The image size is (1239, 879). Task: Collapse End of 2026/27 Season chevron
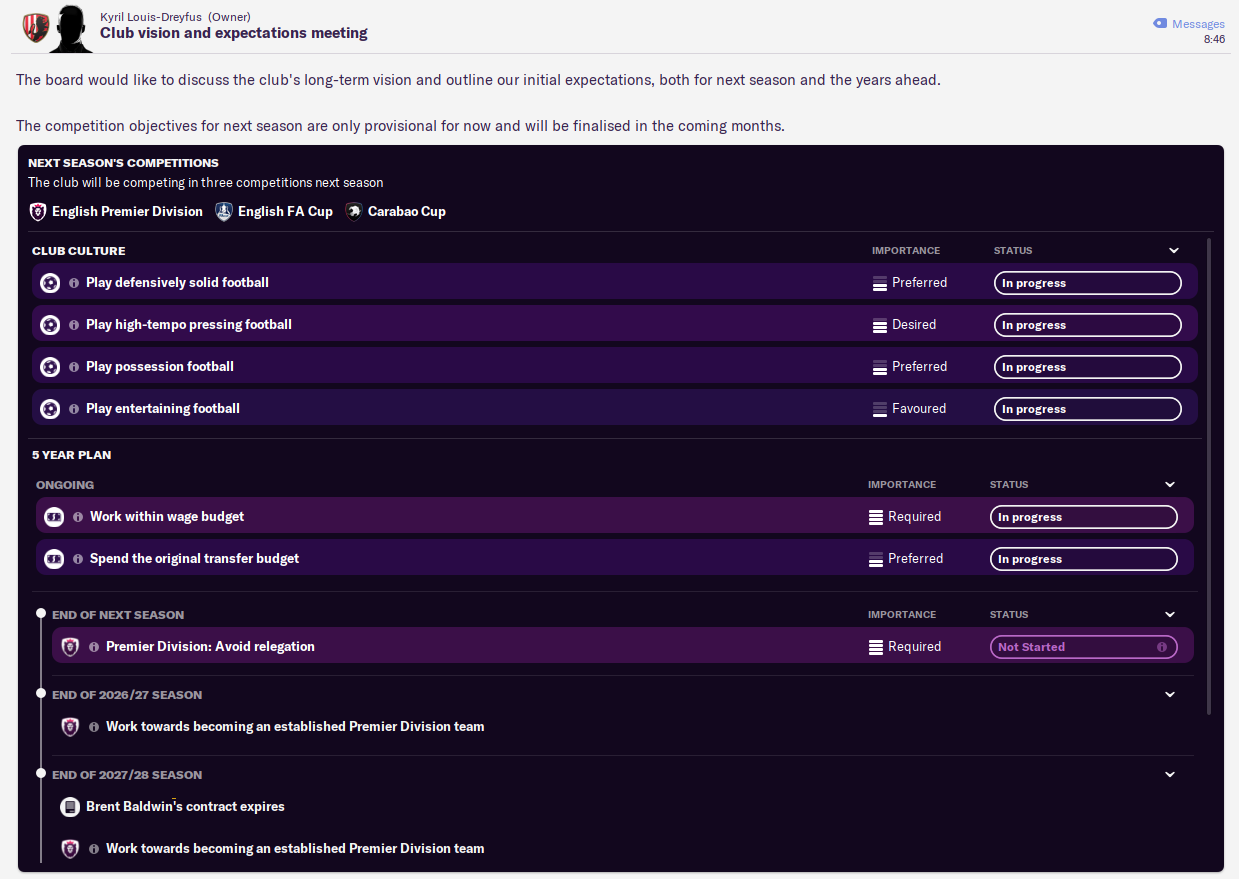tap(1170, 695)
